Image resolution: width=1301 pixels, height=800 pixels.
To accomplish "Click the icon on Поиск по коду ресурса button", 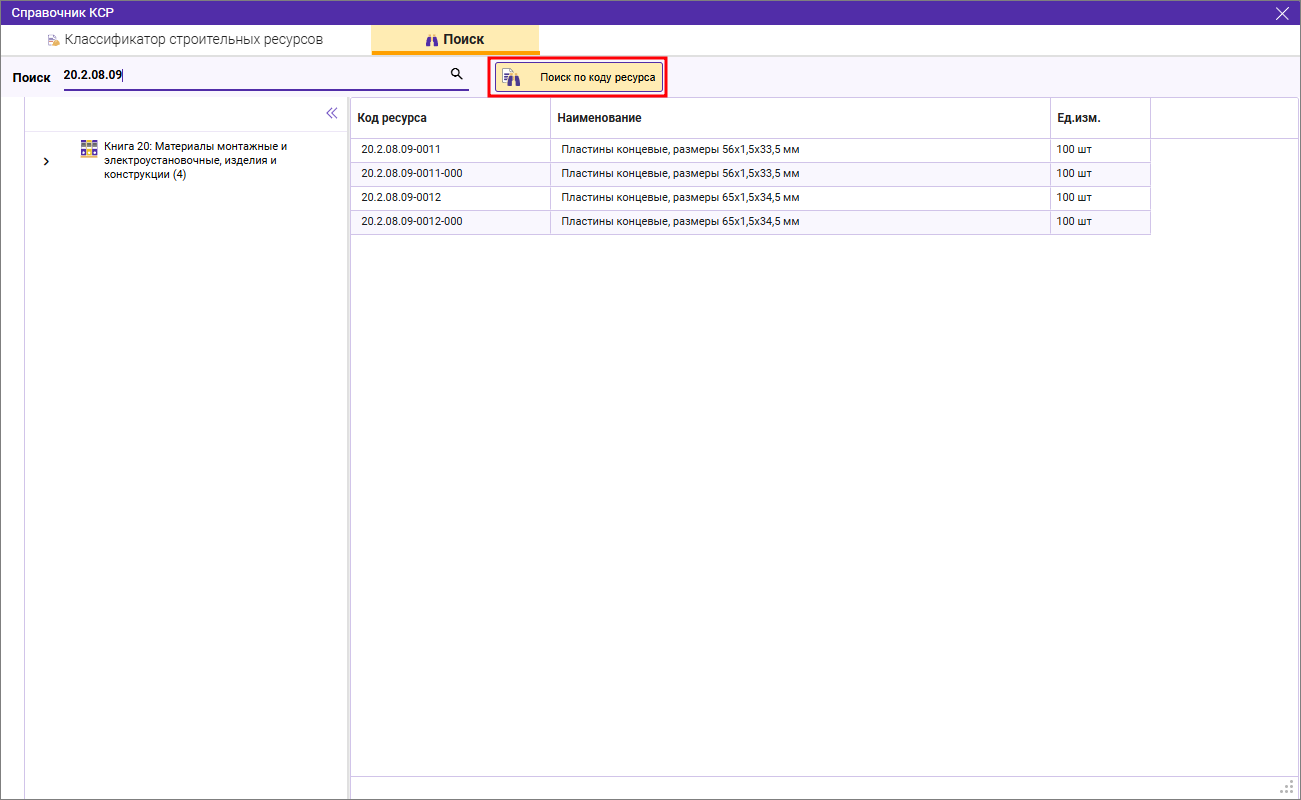I will (511, 78).
